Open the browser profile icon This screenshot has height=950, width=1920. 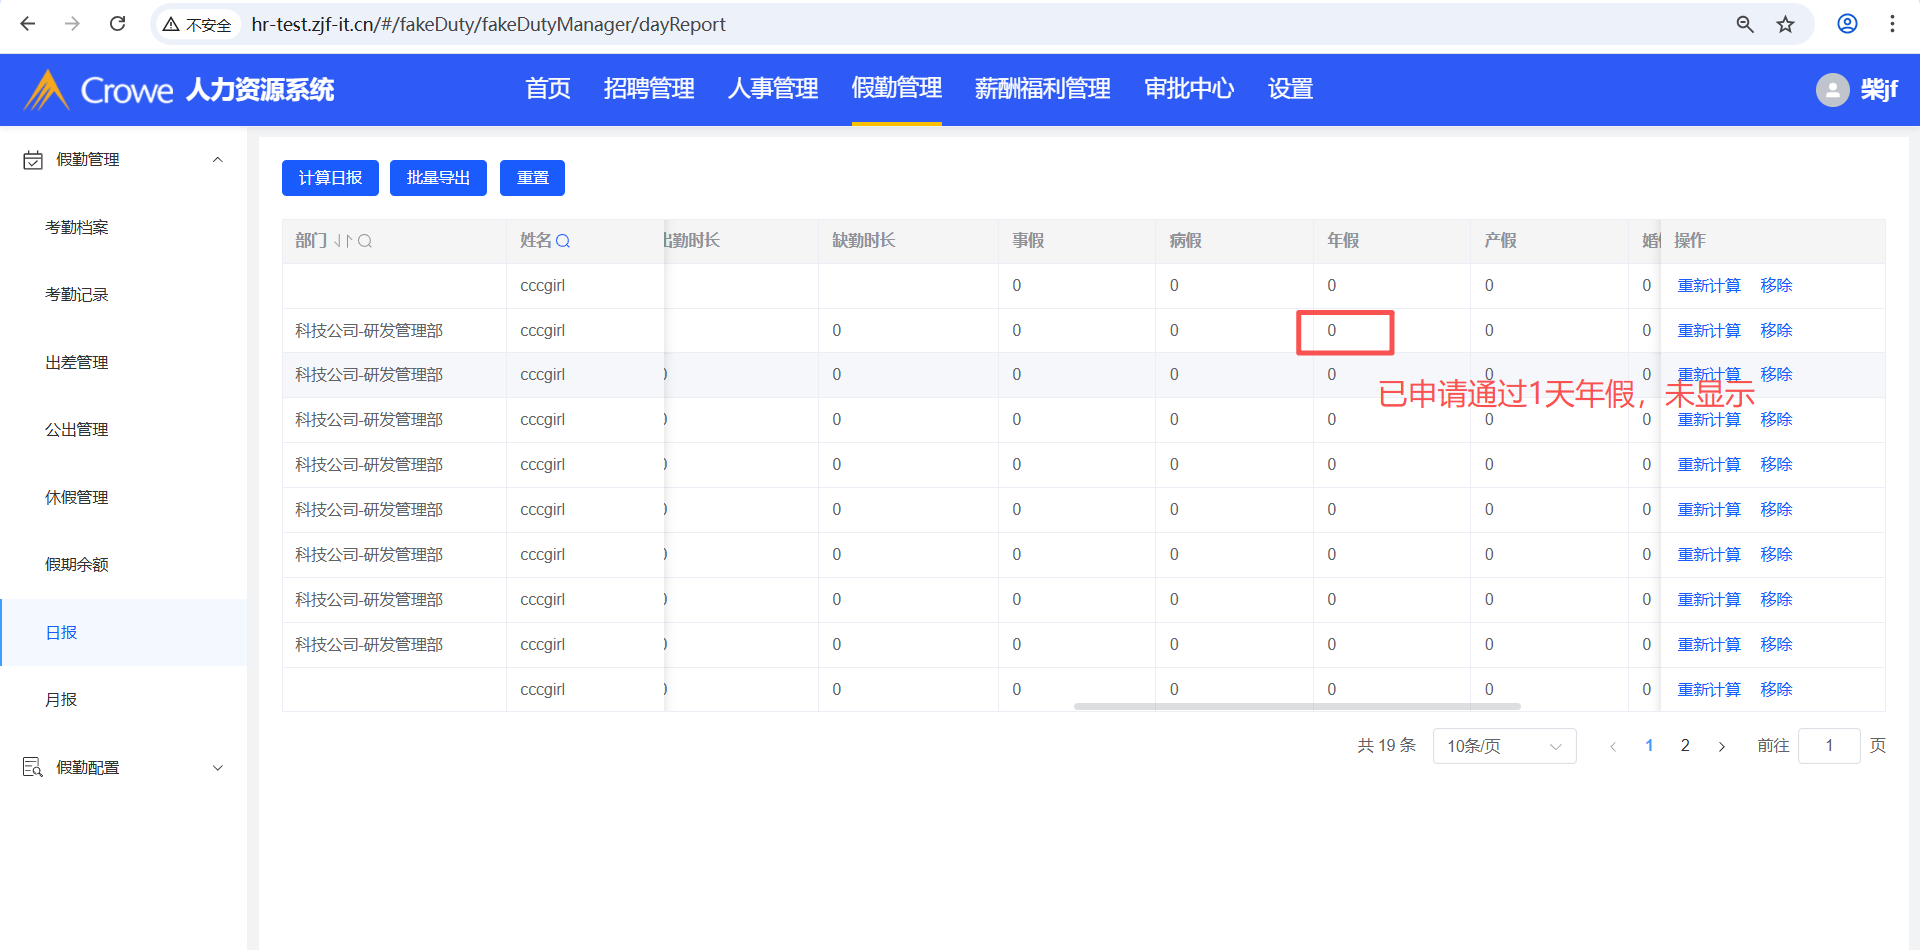(x=1847, y=24)
